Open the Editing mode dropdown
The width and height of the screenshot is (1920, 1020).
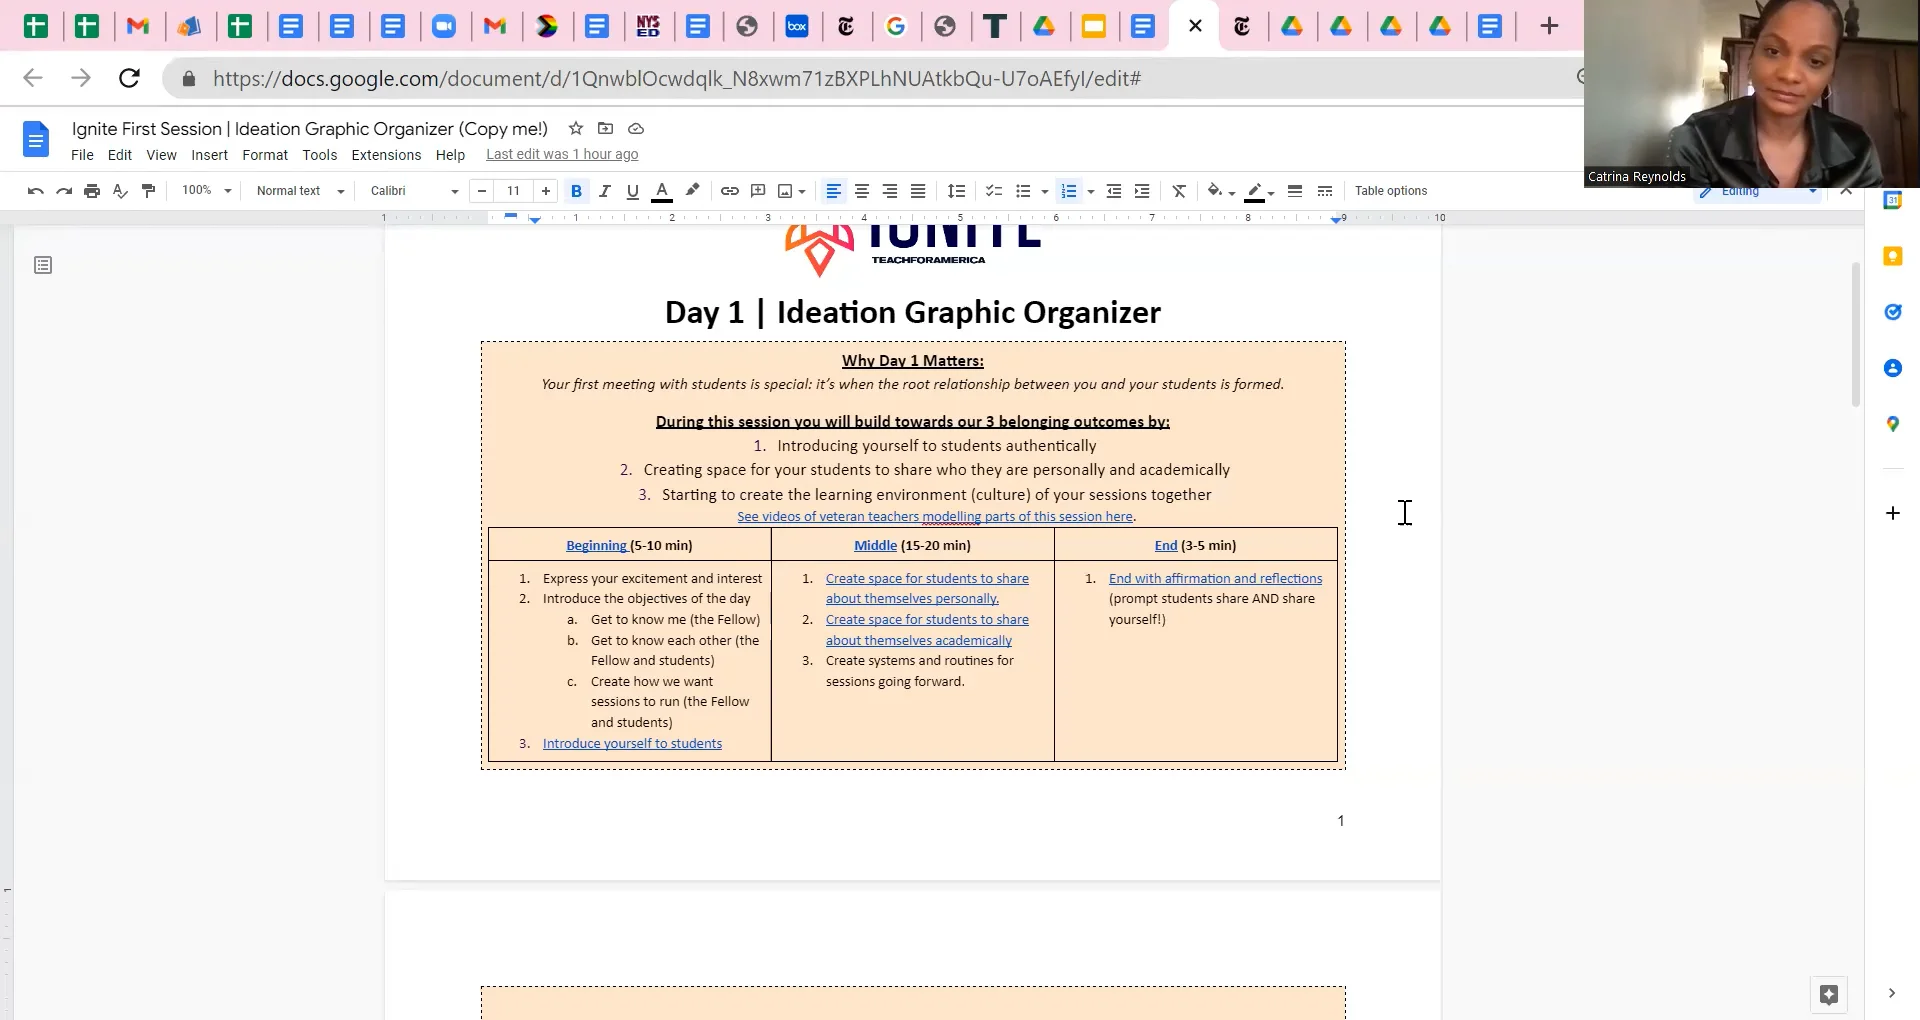1757,193
